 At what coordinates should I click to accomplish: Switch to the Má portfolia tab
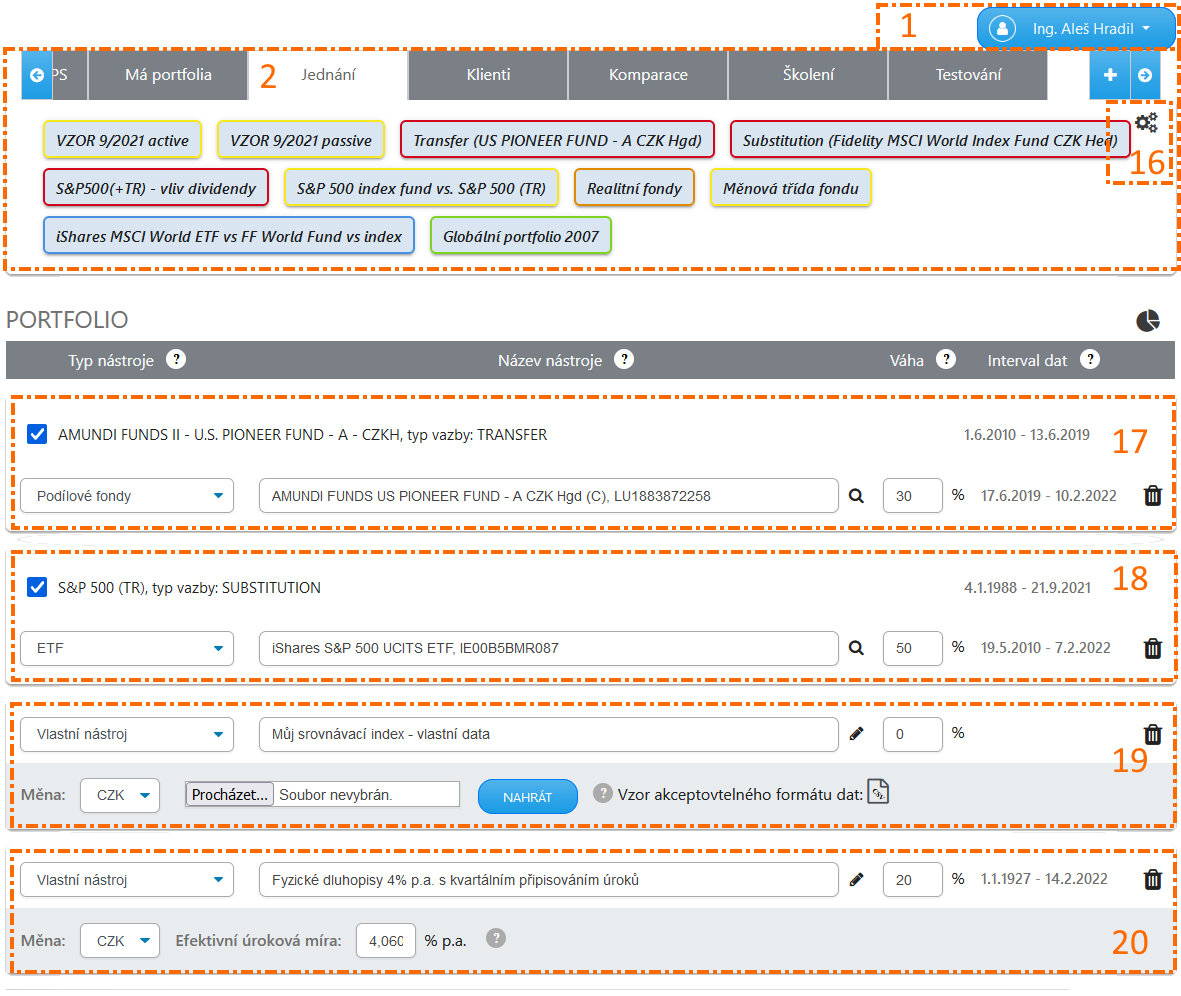tap(168, 75)
